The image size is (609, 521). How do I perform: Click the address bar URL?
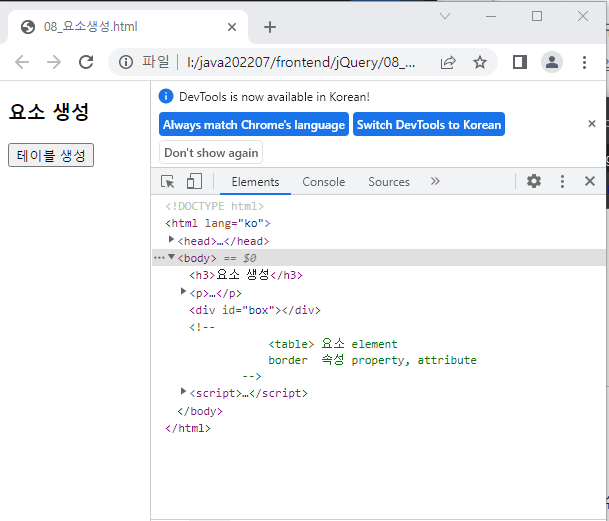(301, 62)
